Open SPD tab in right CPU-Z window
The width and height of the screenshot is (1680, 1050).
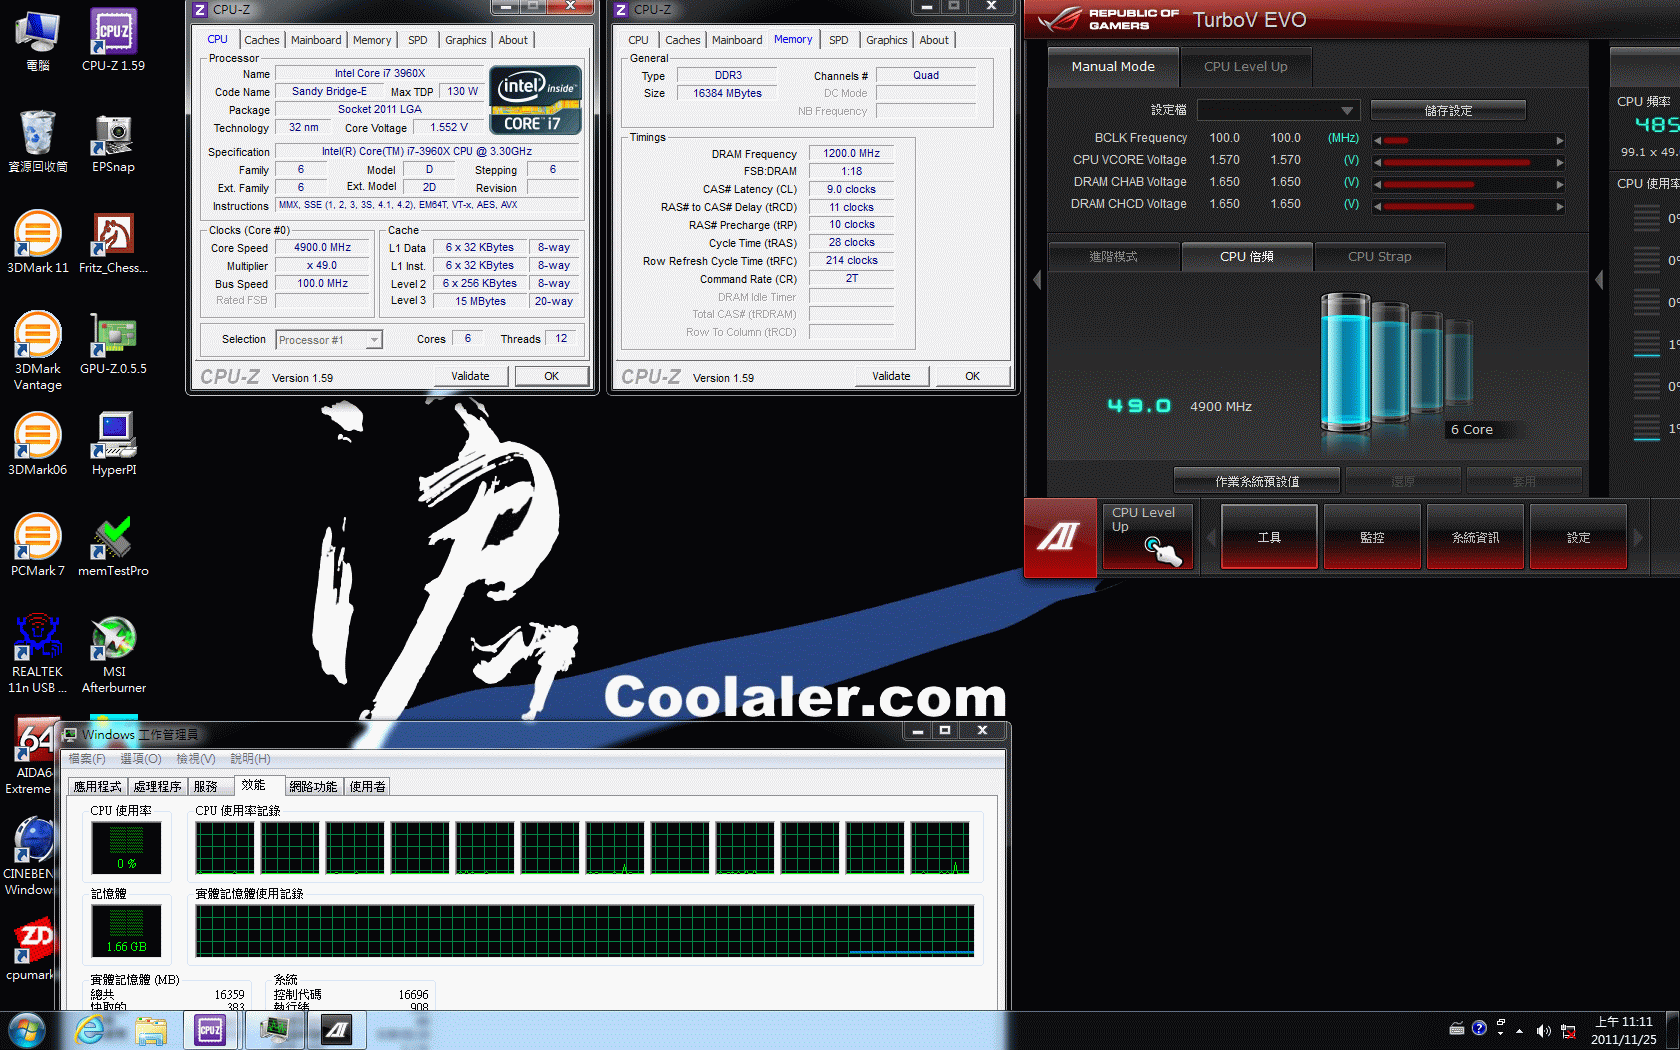coord(839,40)
